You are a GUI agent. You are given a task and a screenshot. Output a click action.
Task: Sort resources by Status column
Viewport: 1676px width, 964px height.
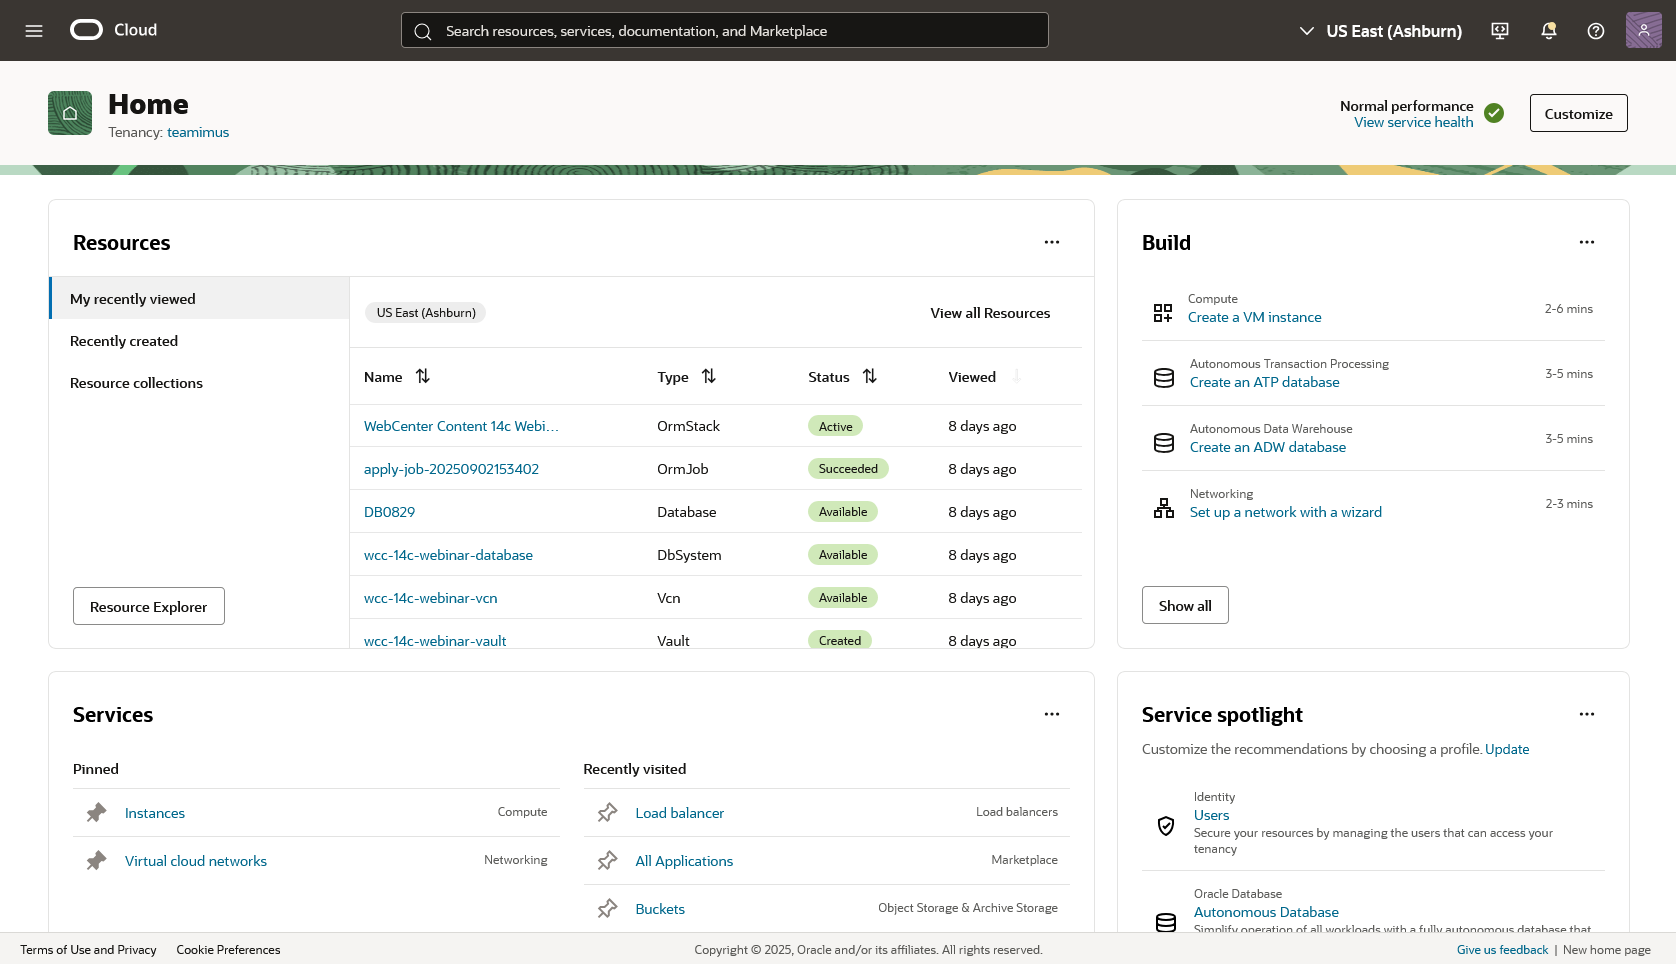[870, 377]
